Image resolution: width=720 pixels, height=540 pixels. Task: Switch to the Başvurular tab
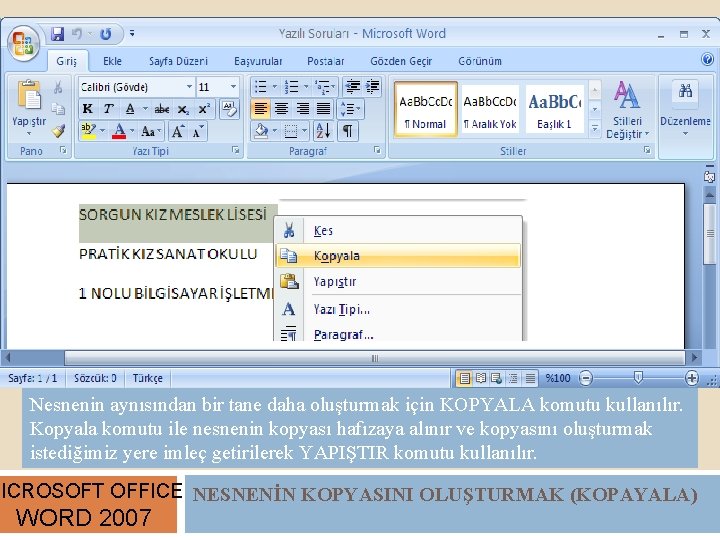click(x=258, y=61)
